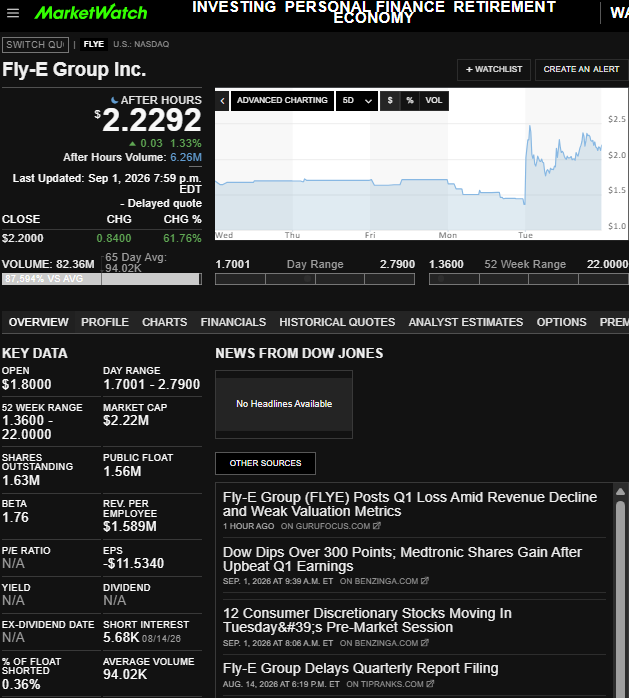This screenshot has width=629, height=698.
Task: Read Fly-E Group Posts Q1 Loss article
Action: 410,504
